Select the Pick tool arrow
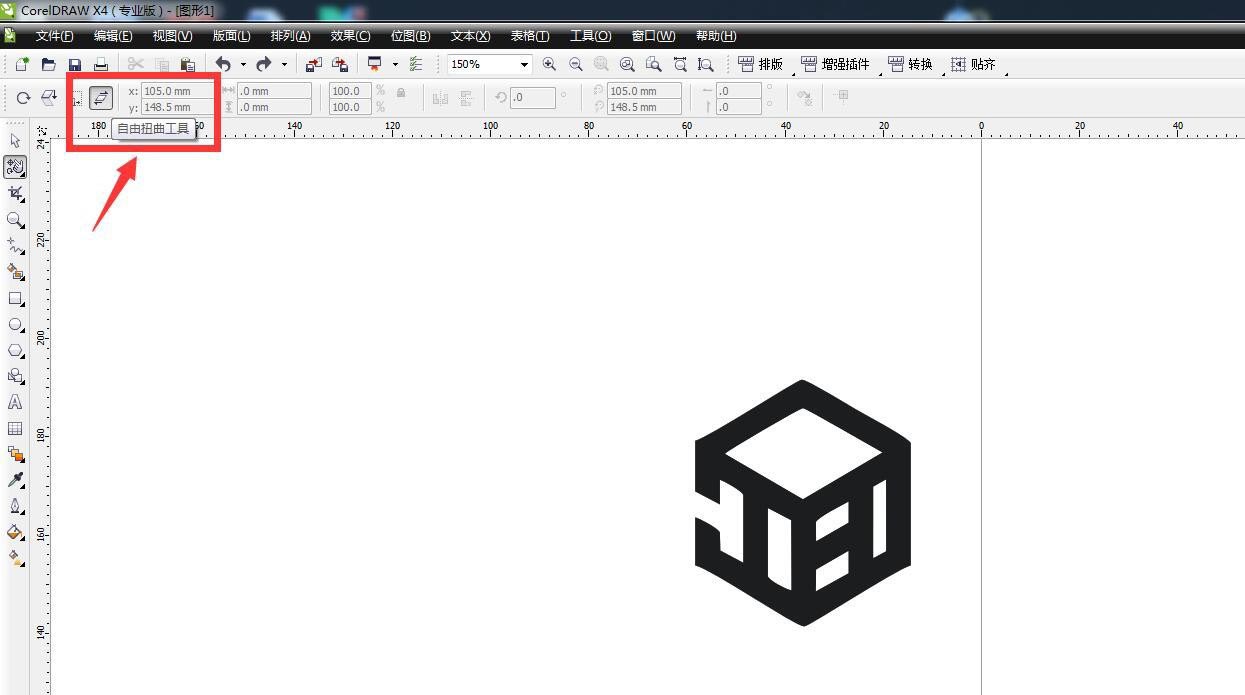This screenshot has width=1245, height=695. (x=15, y=141)
